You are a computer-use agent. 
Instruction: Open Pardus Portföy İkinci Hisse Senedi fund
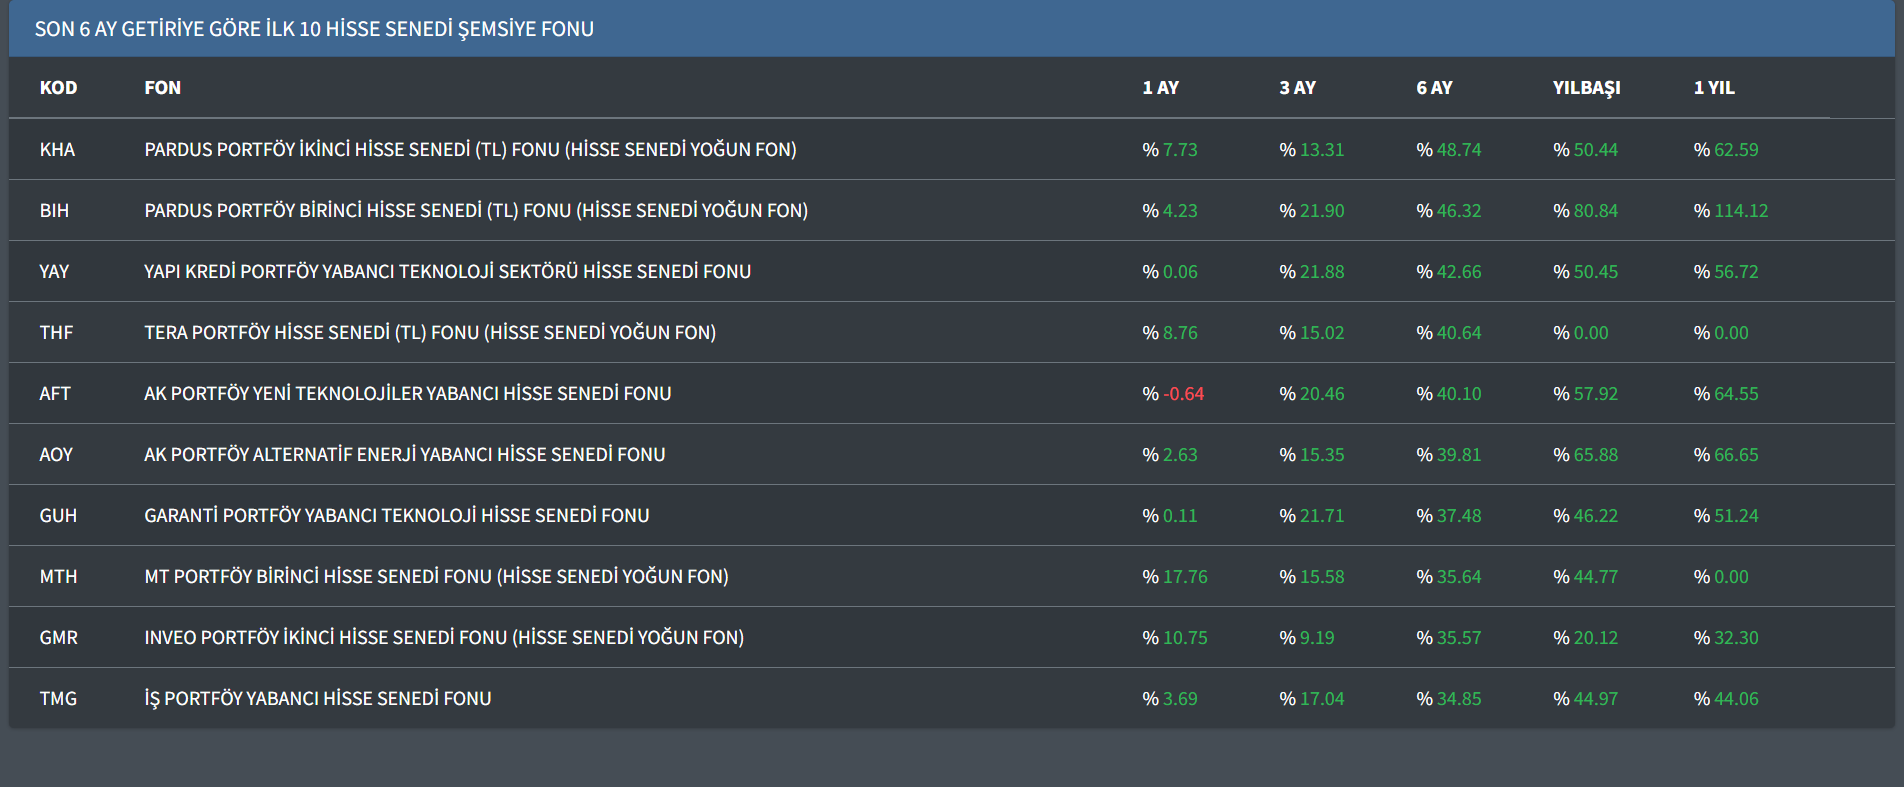click(470, 150)
